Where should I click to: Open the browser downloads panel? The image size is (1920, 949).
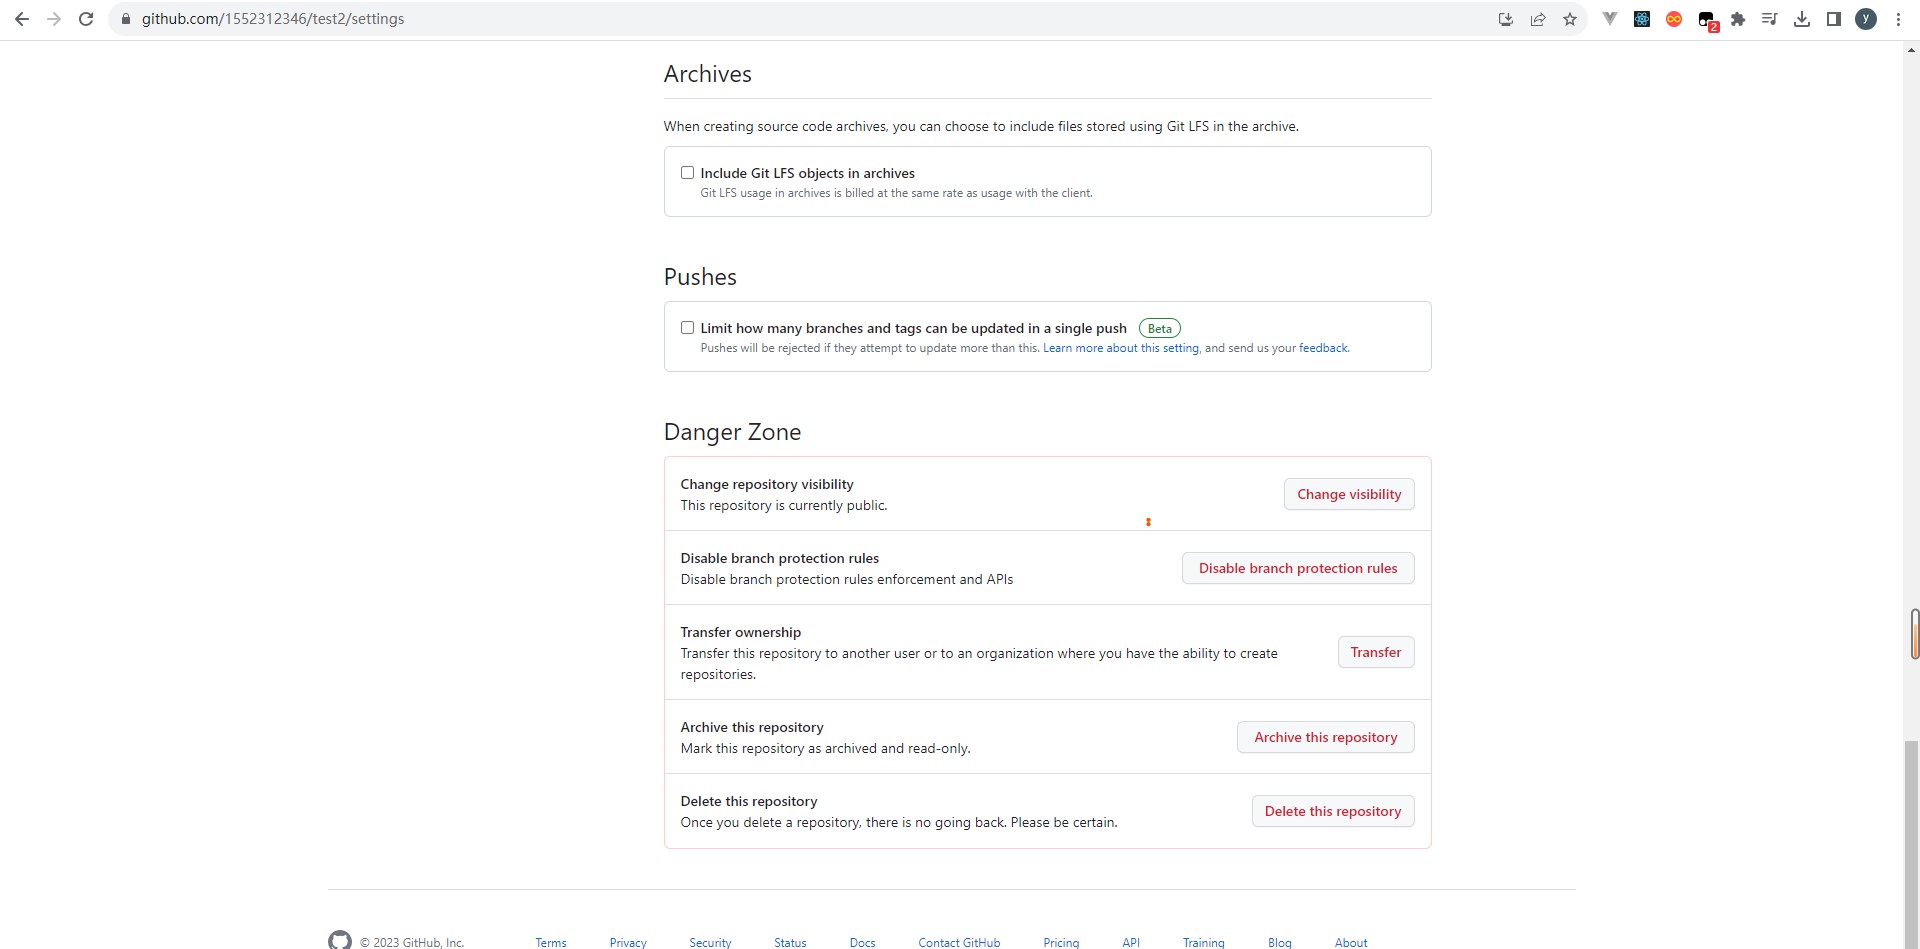point(1802,19)
